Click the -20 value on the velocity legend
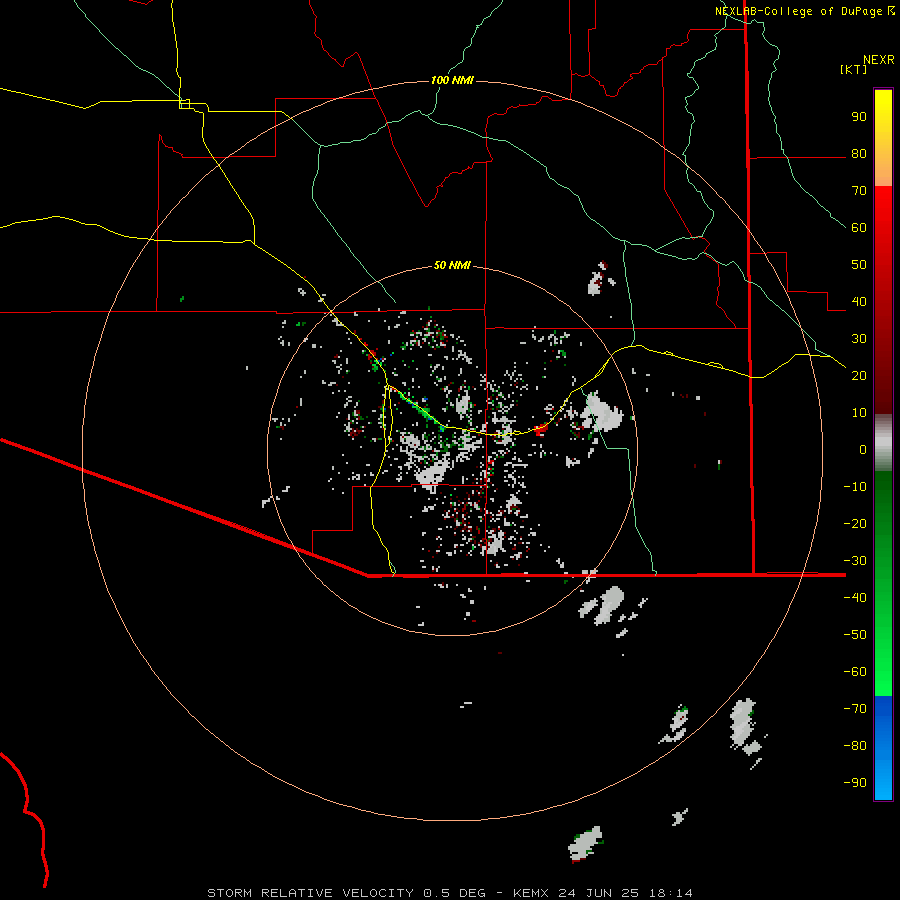The width and height of the screenshot is (900, 900). coord(855,523)
